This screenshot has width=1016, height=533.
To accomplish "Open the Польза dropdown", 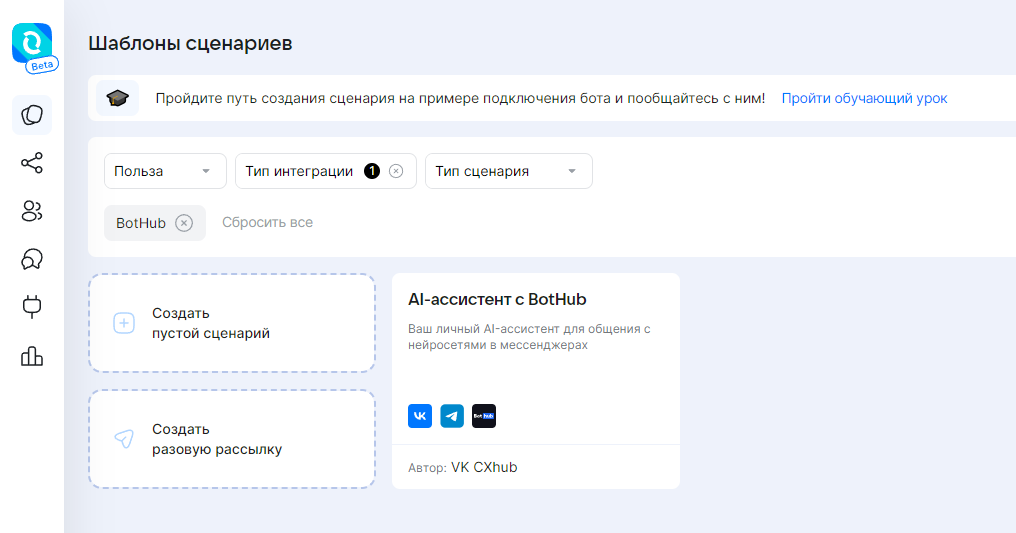I will (x=165, y=171).
